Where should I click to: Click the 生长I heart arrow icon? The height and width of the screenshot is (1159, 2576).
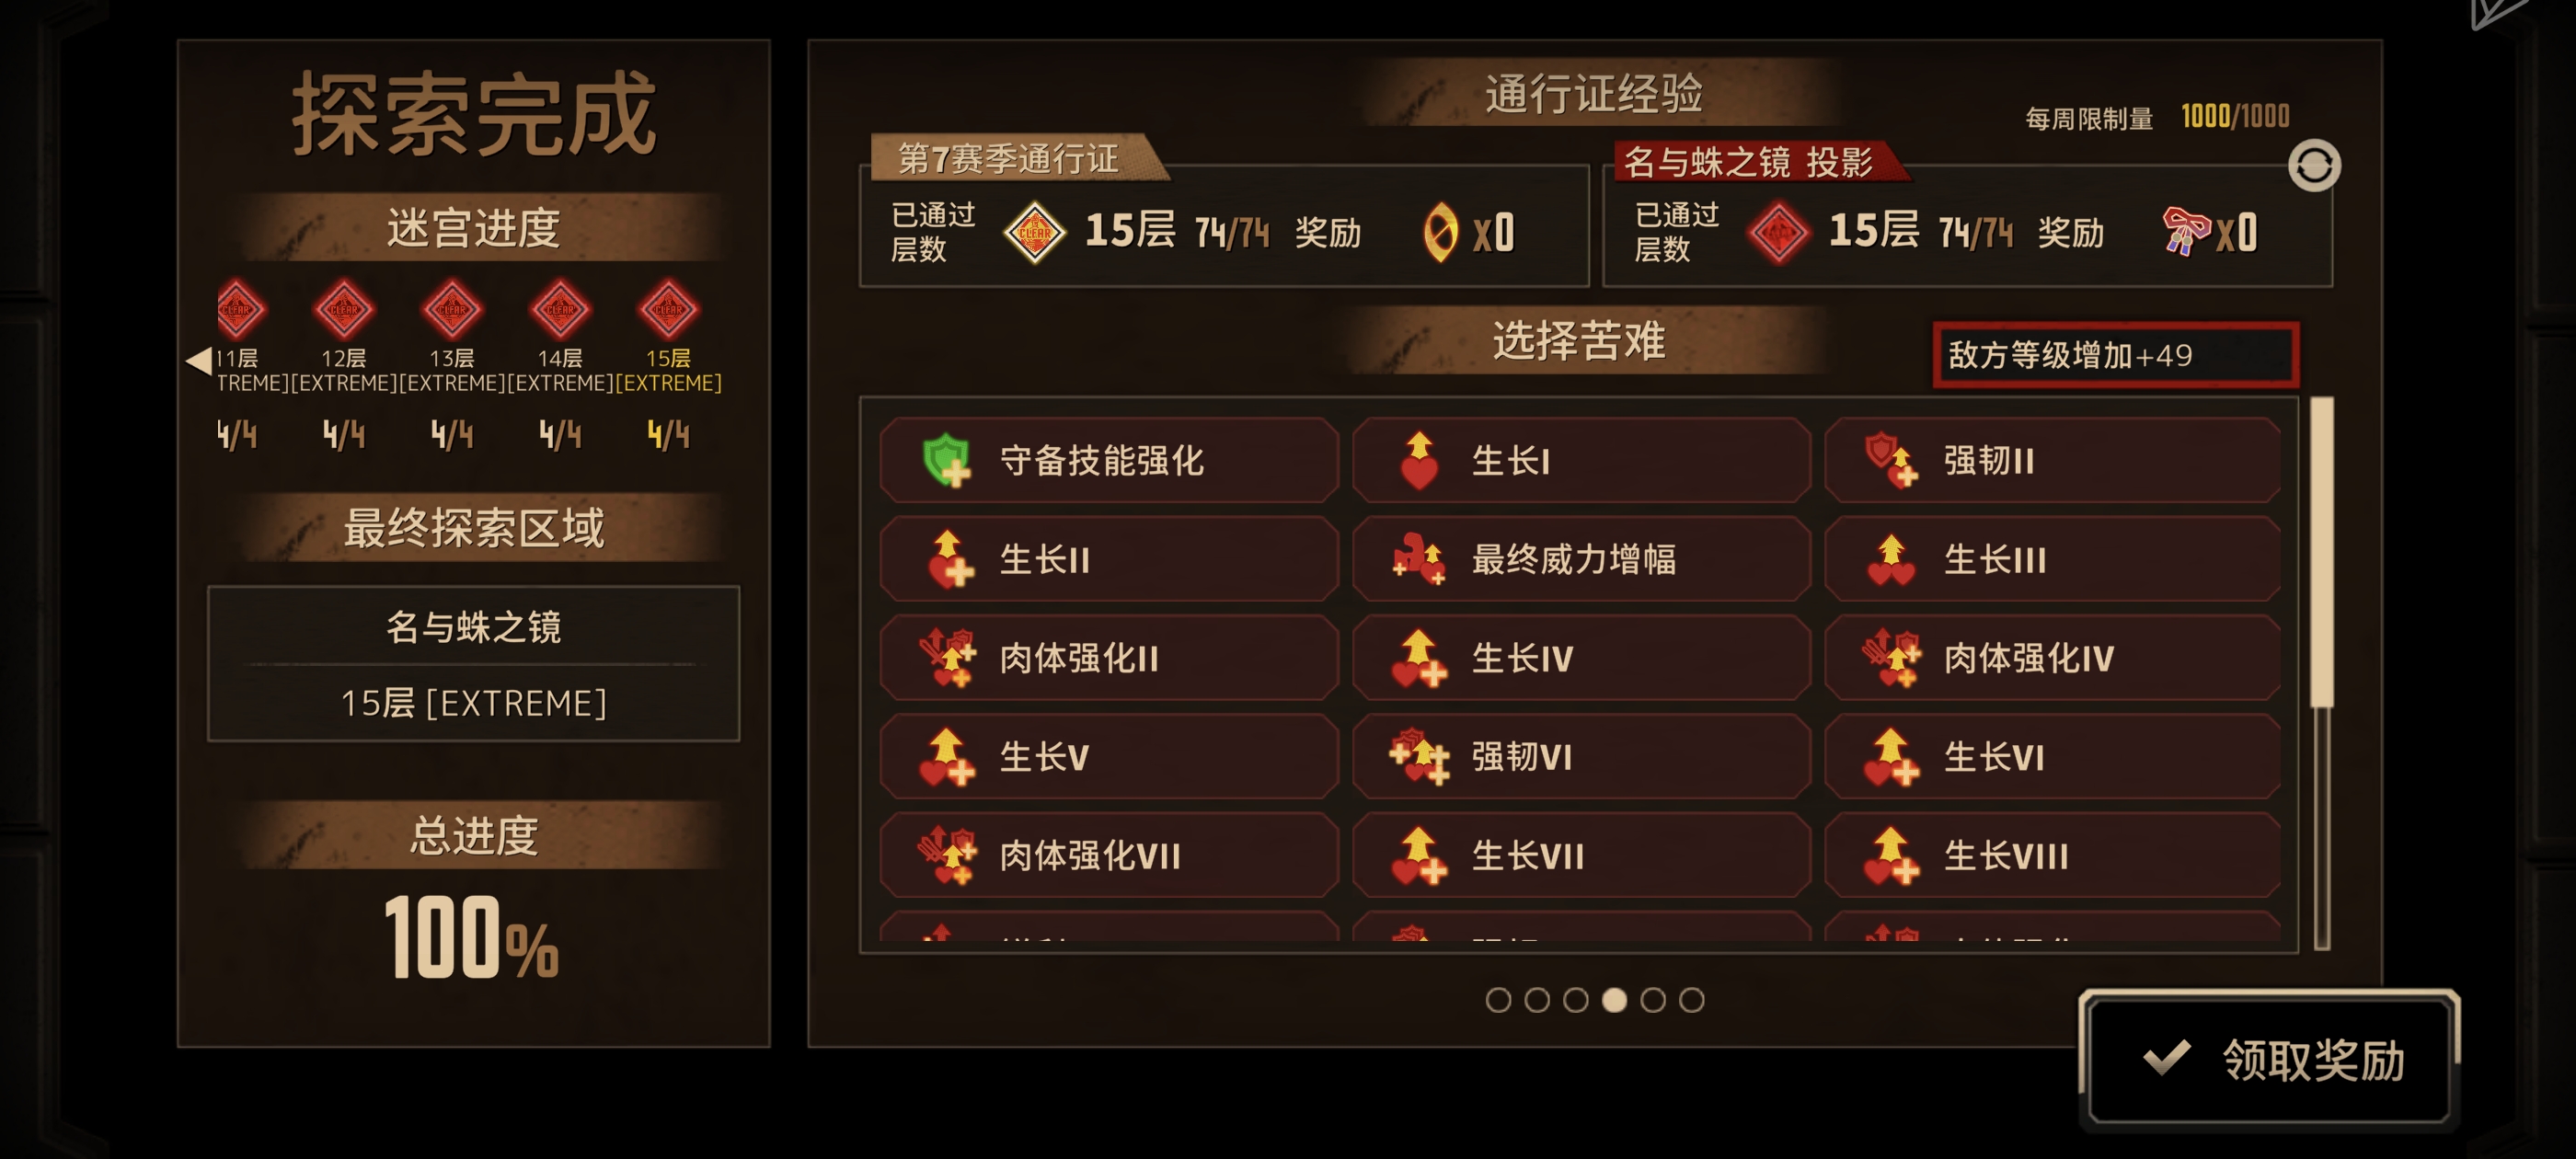[1419, 460]
